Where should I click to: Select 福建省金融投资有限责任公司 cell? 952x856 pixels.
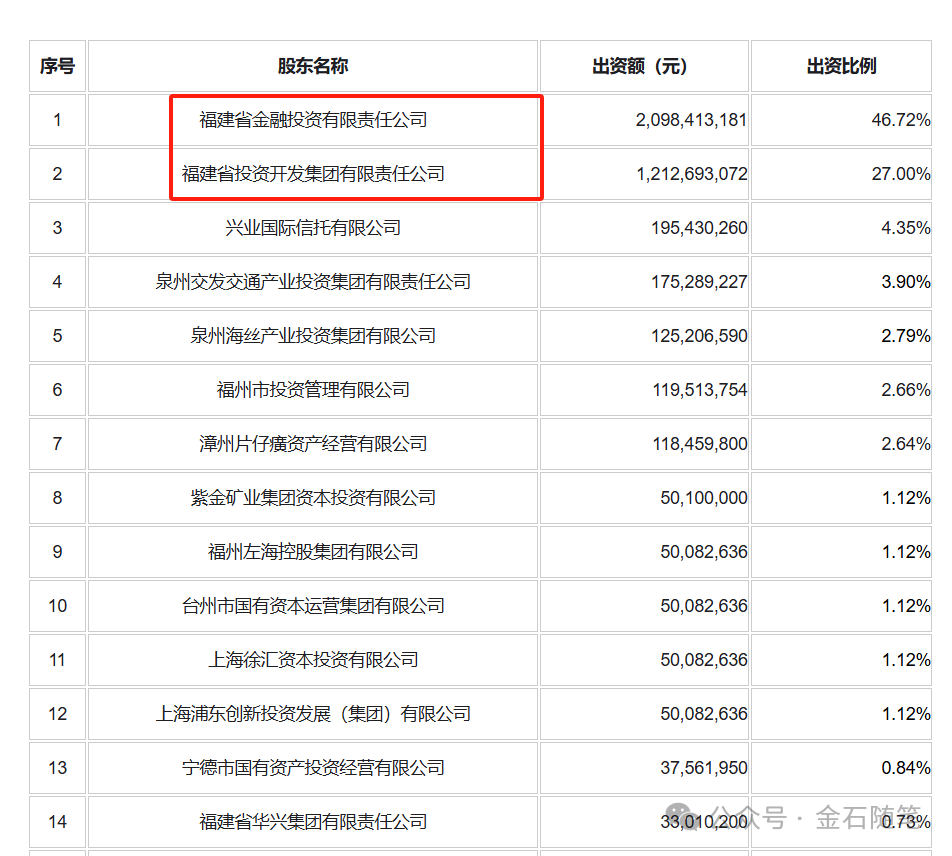coord(313,120)
